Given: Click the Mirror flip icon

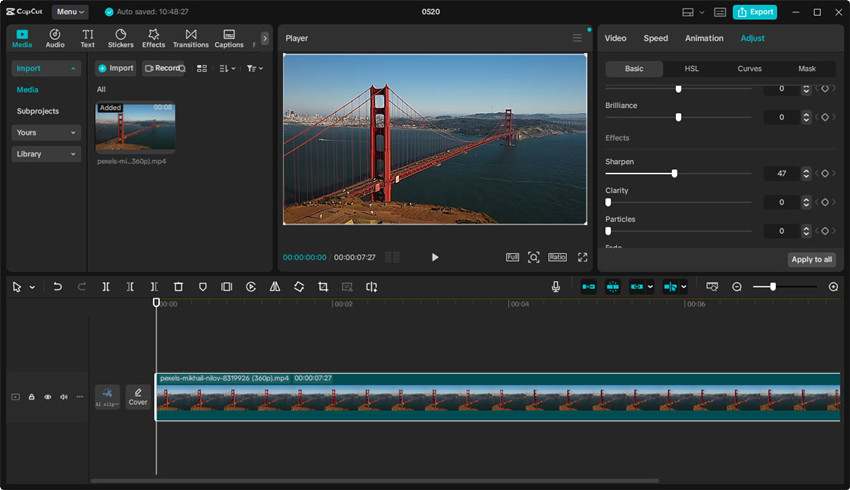Looking at the screenshot, I should [275, 287].
